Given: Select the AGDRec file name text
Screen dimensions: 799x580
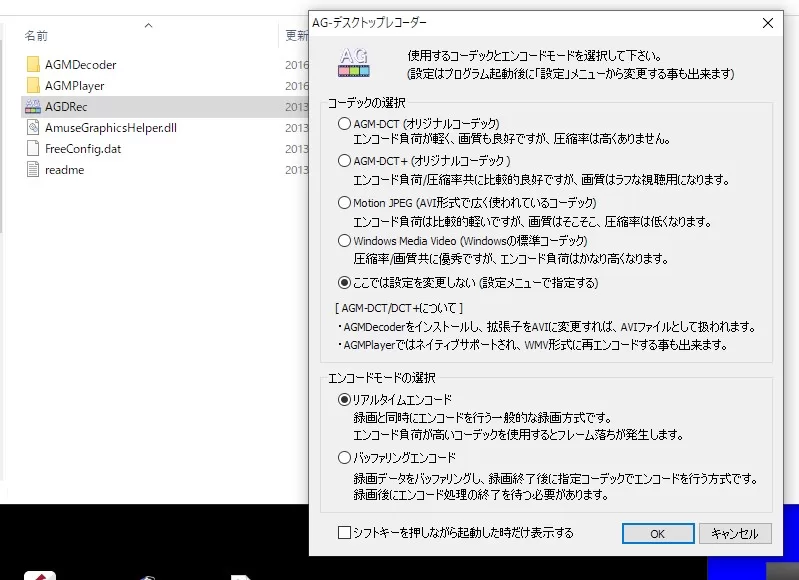Looking at the screenshot, I should pos(66,107).
